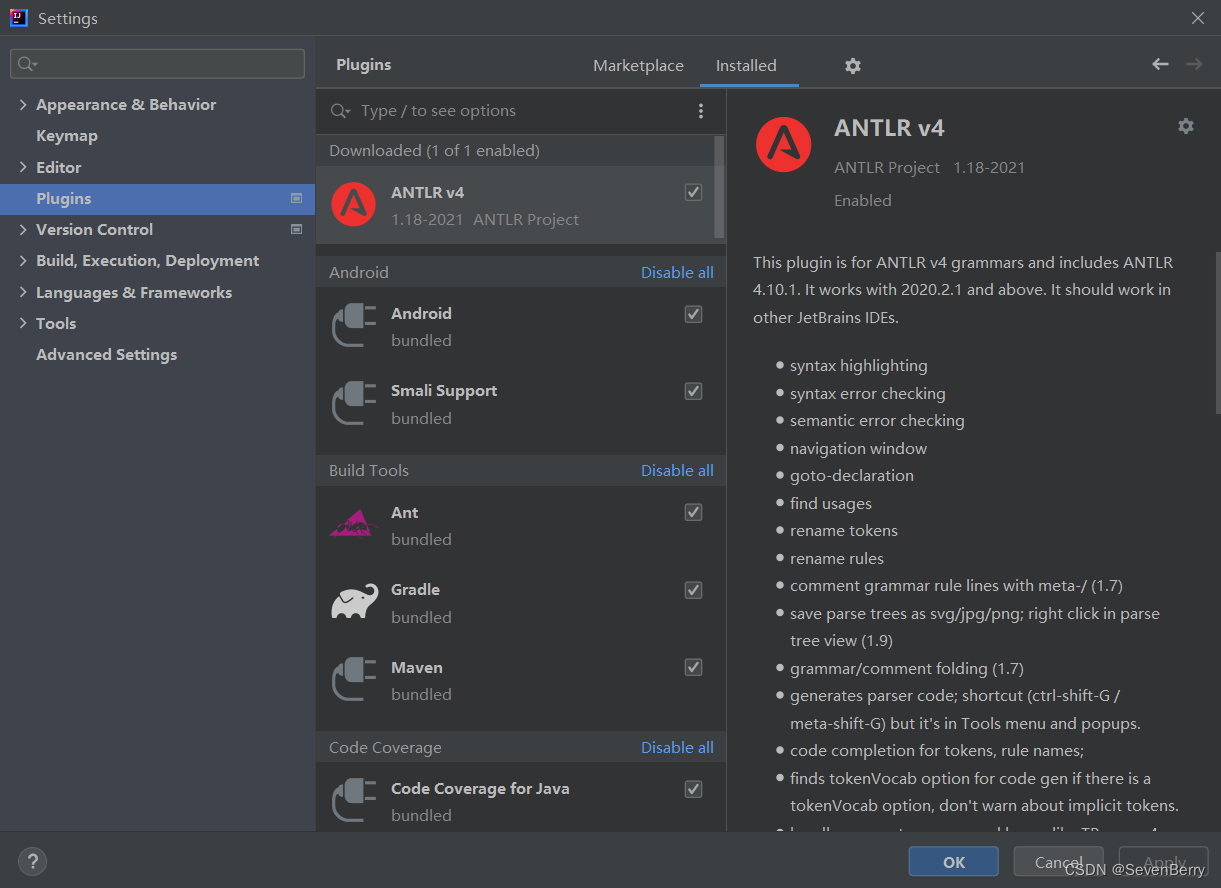Expand the Appearance & Behavior section
The height and width of the screenshot is (888, 1221).
pos(22,104)
